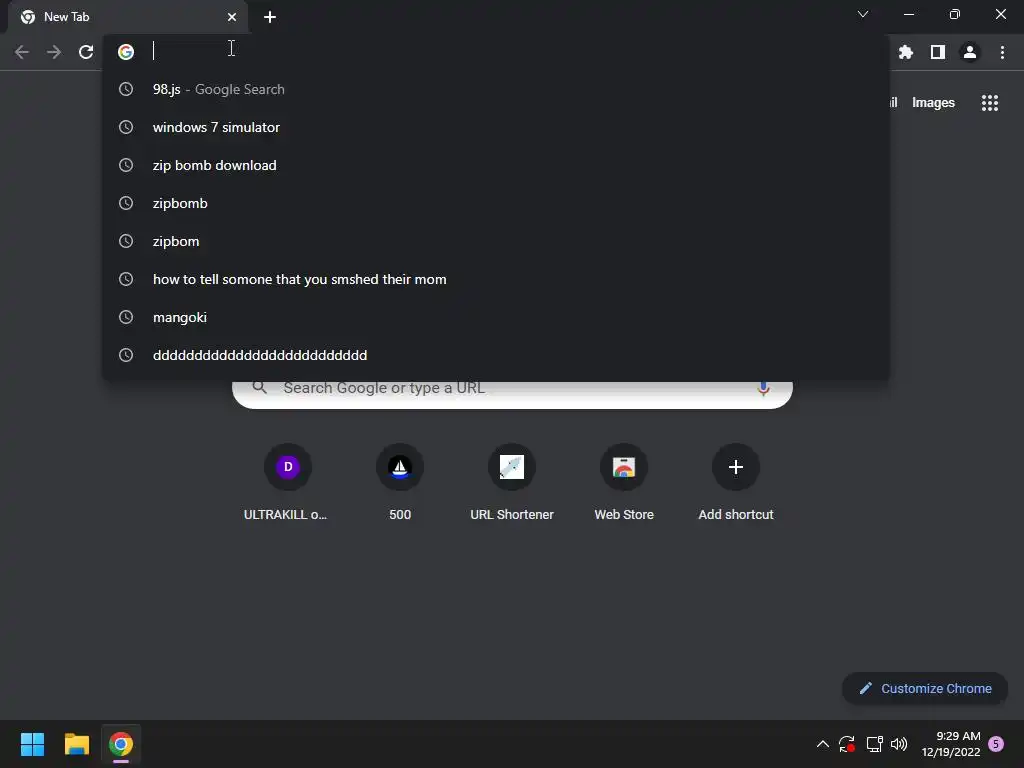Open the Extensions puzzle icon

pyautogui.click(x=906, y=52)
